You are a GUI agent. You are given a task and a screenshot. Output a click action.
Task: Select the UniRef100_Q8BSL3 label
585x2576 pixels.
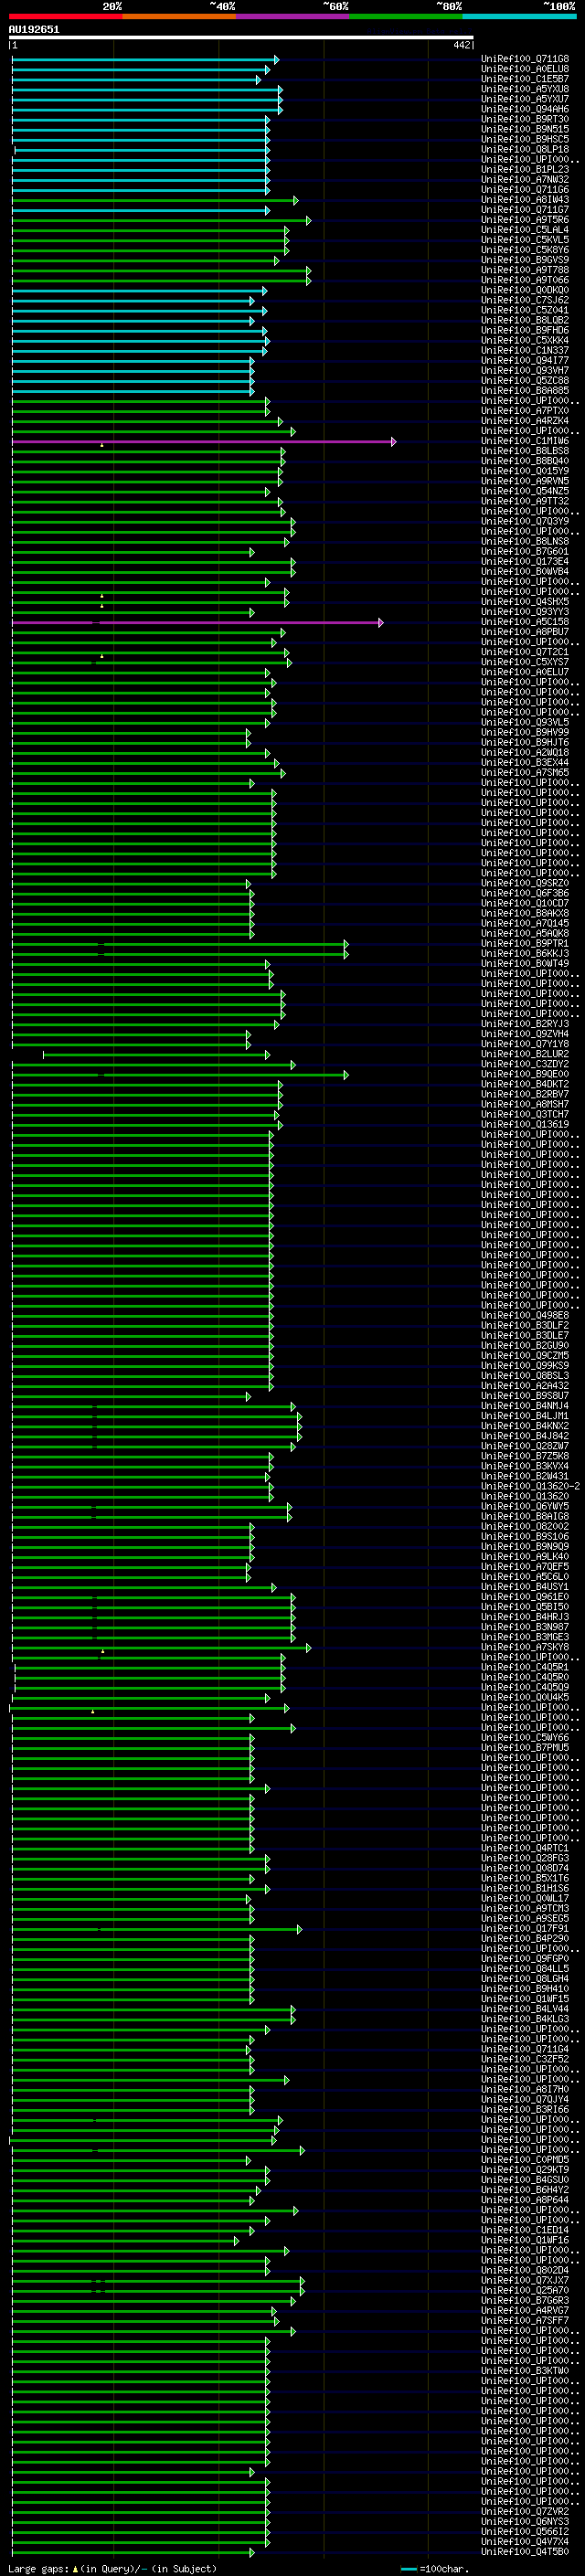[525, 1375]
